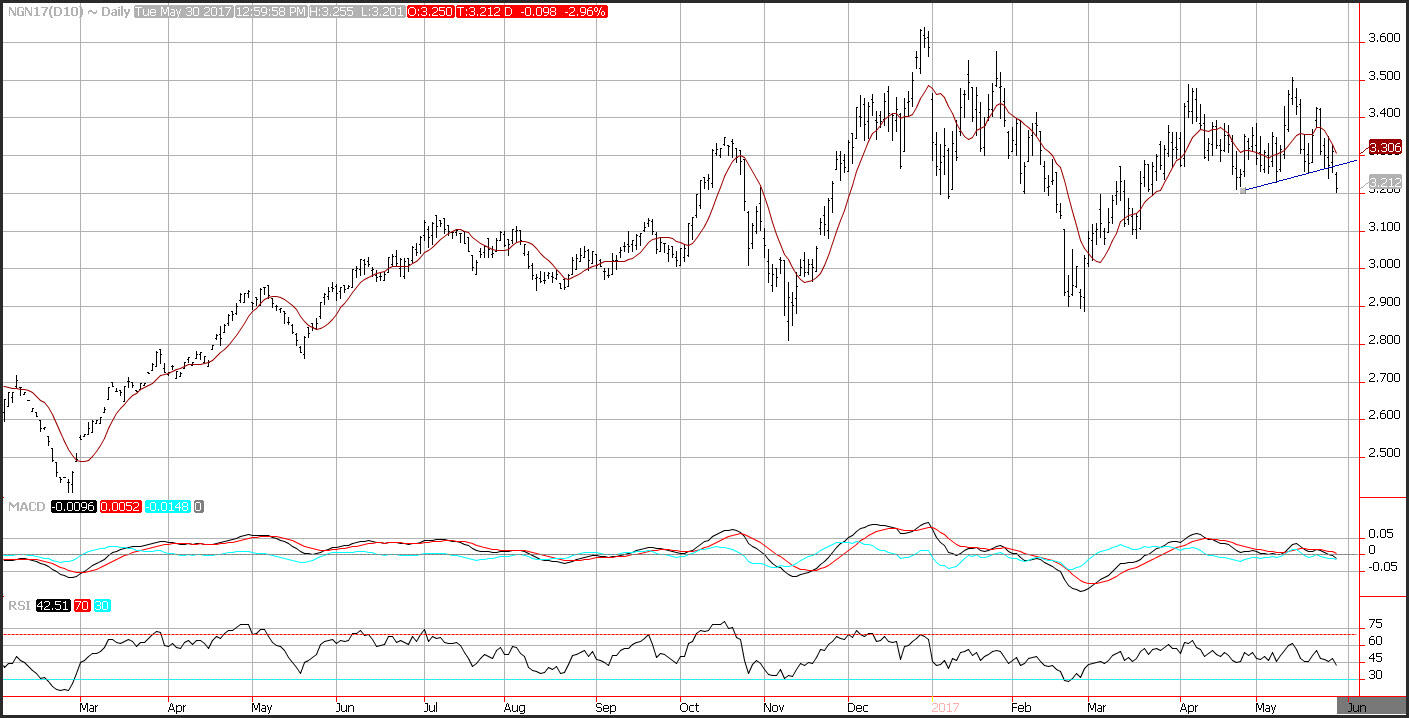Image resolution: width=1409 pixels, height=718 pixels.
Task: Click the red 3.306 moving average price tag
Action: tap(1385, 148)
